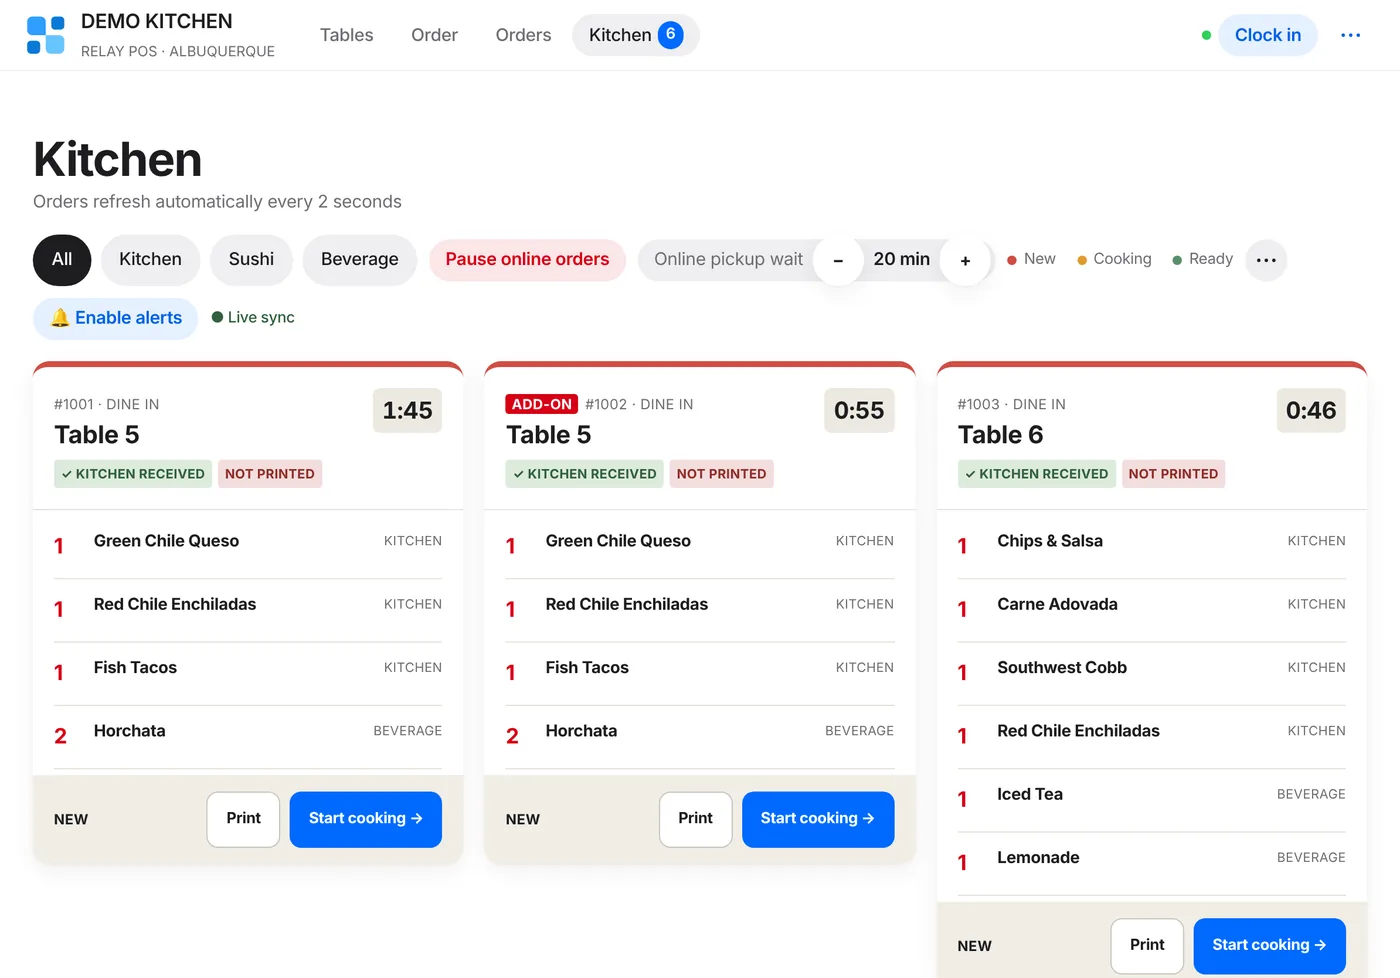The width and height of the screenshot is (1400, 978).
Task: Click the New status legend
Action: pos(1031,259)
